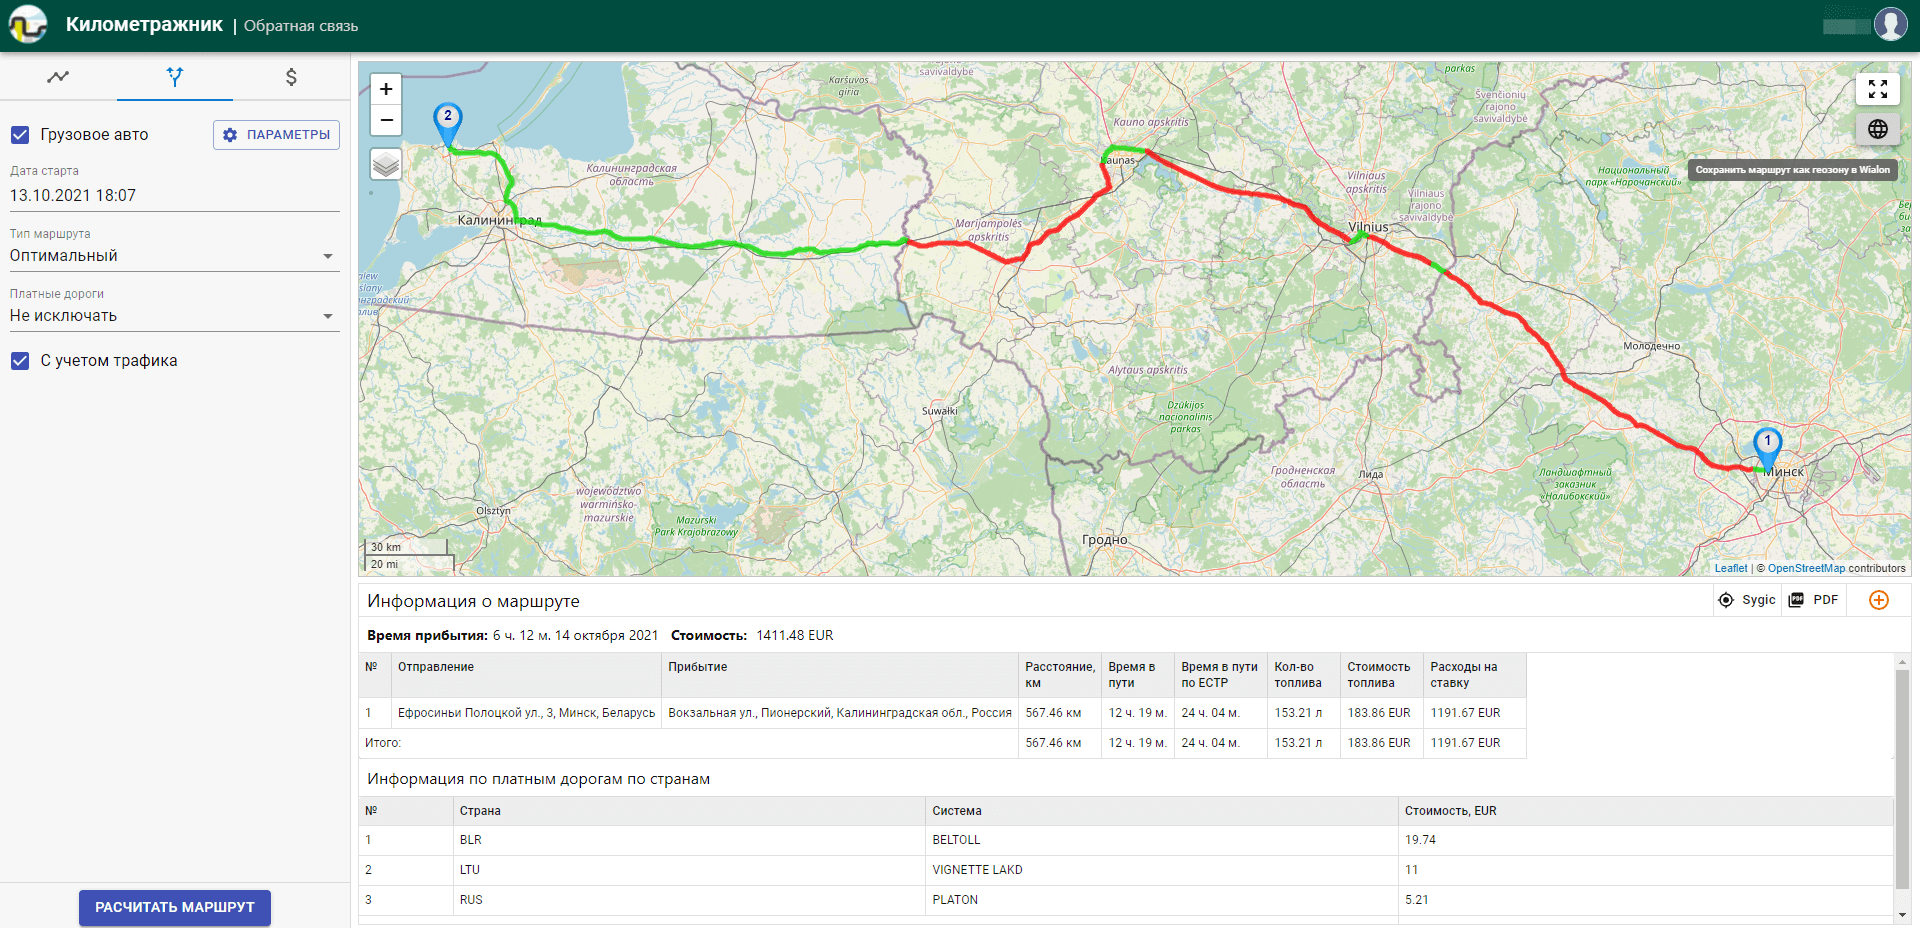Export the route to PDF
The height and width of the screenshot is (928, 1920).
[1814, 600]
